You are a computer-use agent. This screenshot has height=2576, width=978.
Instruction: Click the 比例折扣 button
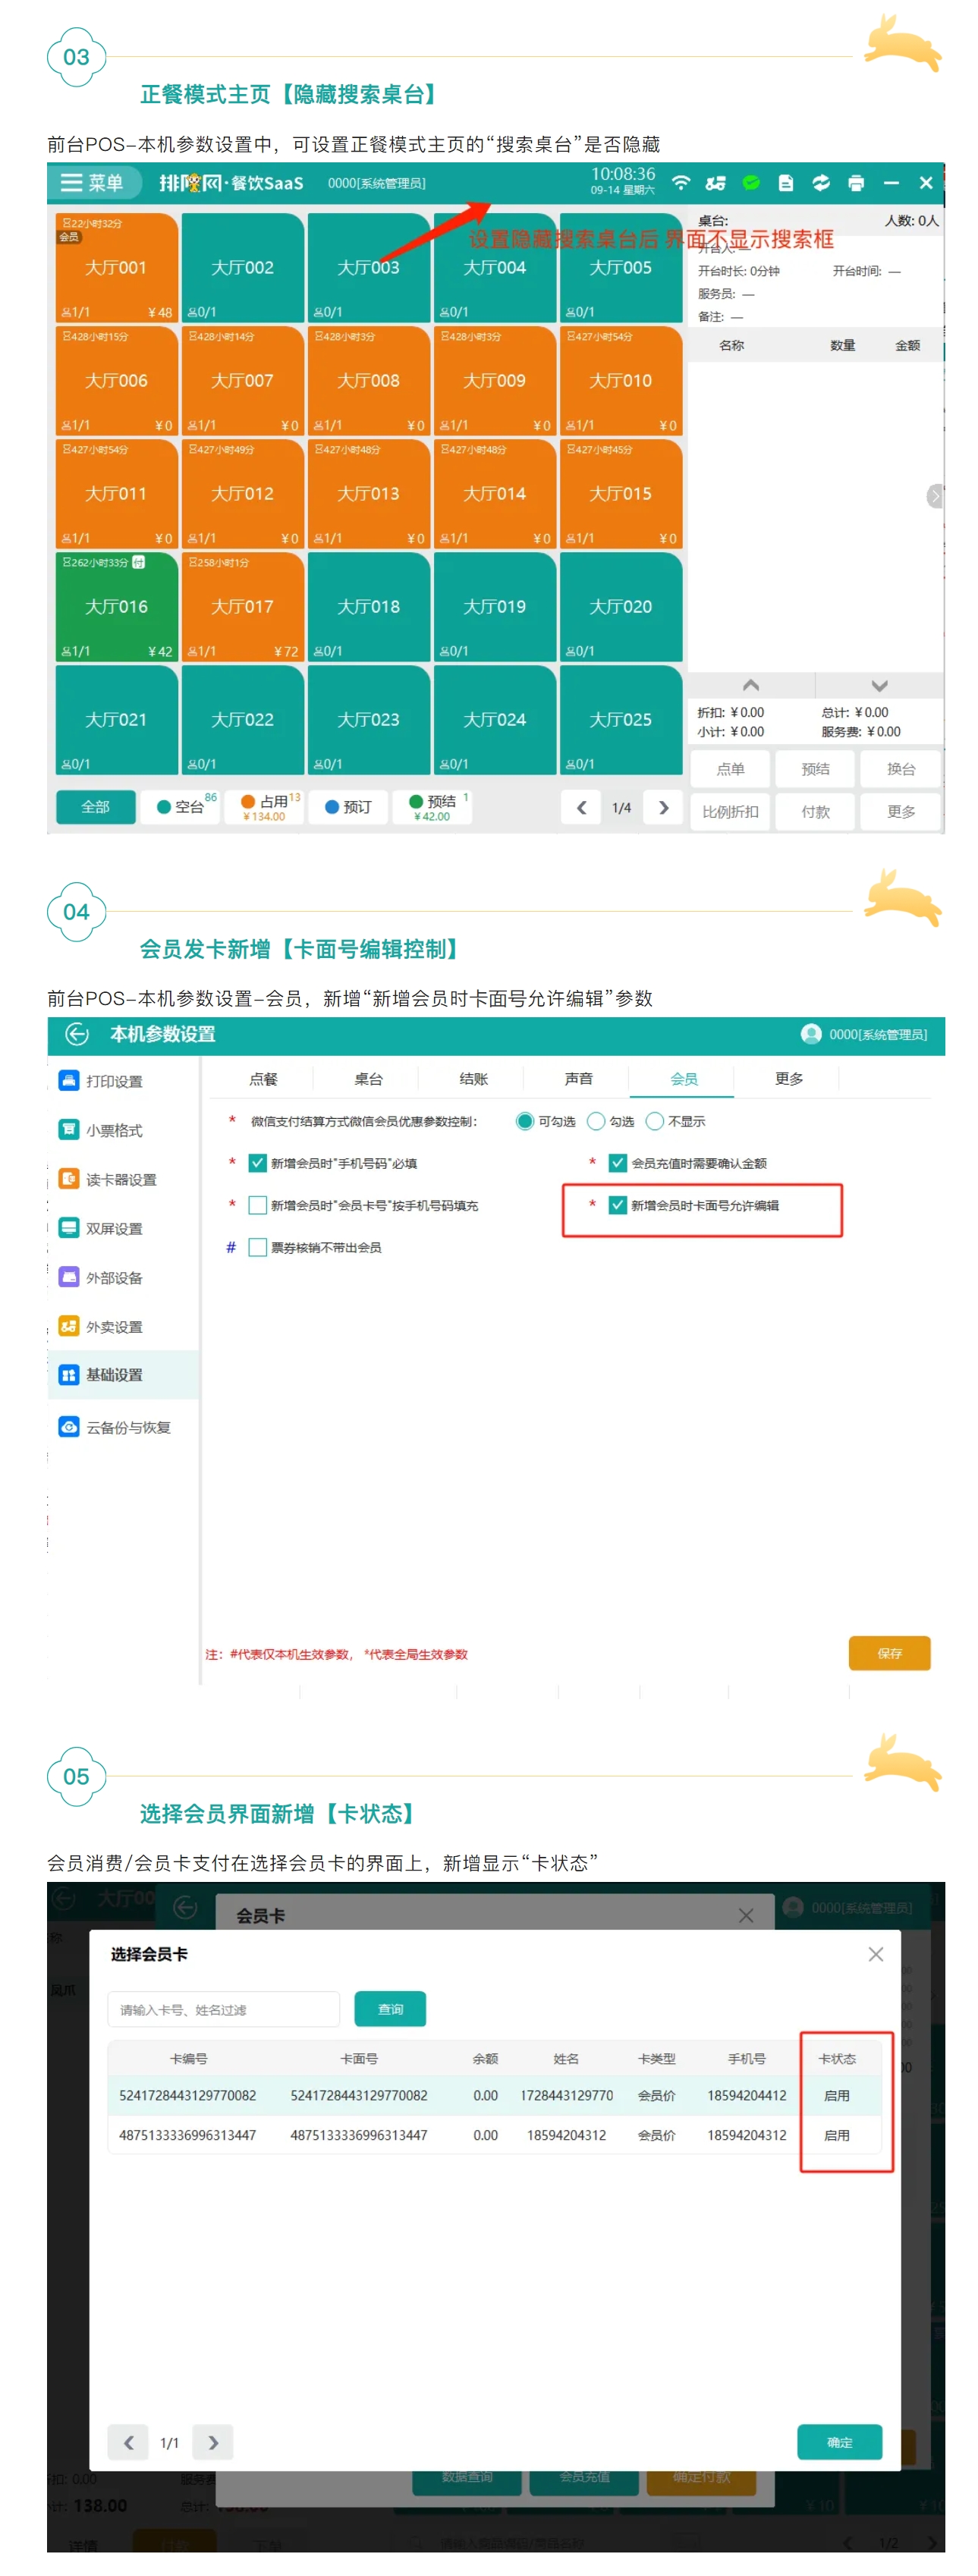point(730,812)
